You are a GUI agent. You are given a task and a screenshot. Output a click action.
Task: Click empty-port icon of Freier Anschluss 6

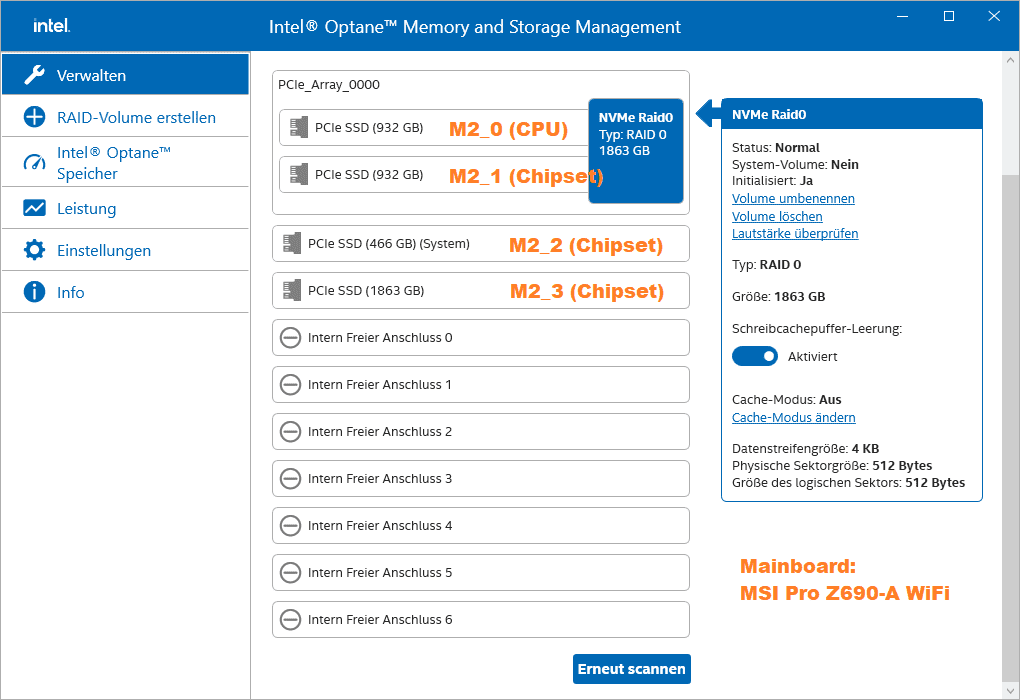290,619
